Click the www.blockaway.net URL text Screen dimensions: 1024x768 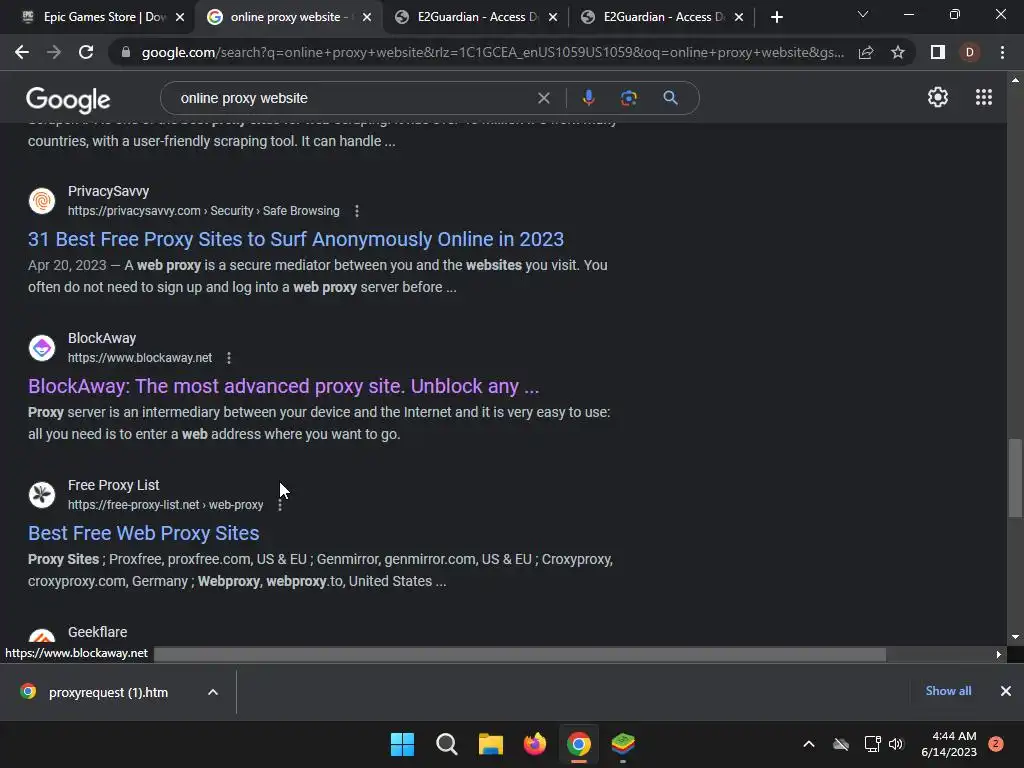pos(140,358)
